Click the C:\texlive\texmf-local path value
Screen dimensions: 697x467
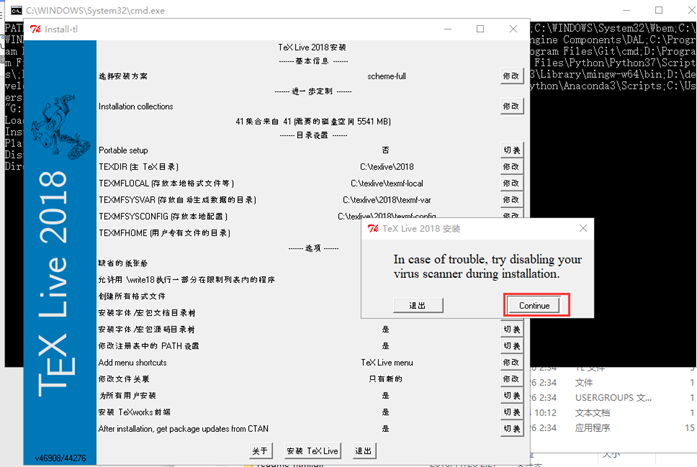[387, 183]
